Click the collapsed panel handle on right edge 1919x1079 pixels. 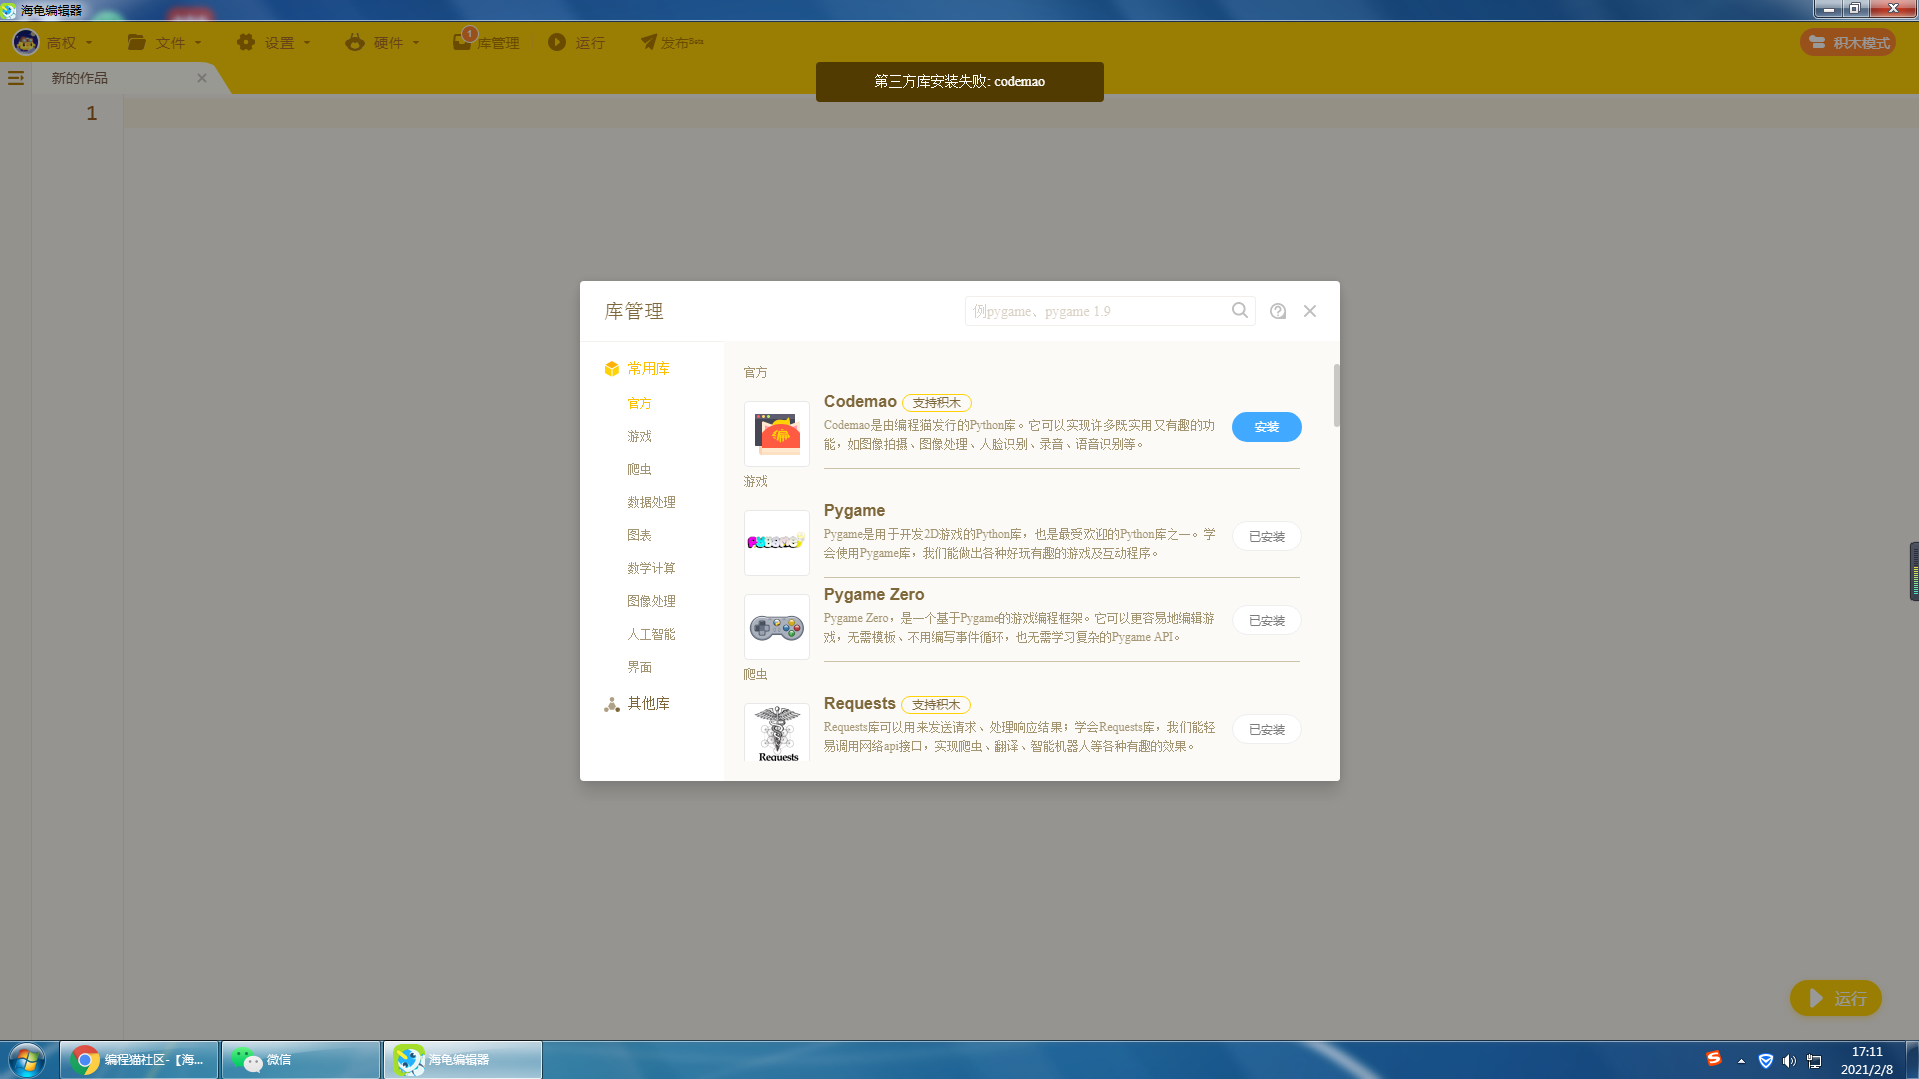1914,571
